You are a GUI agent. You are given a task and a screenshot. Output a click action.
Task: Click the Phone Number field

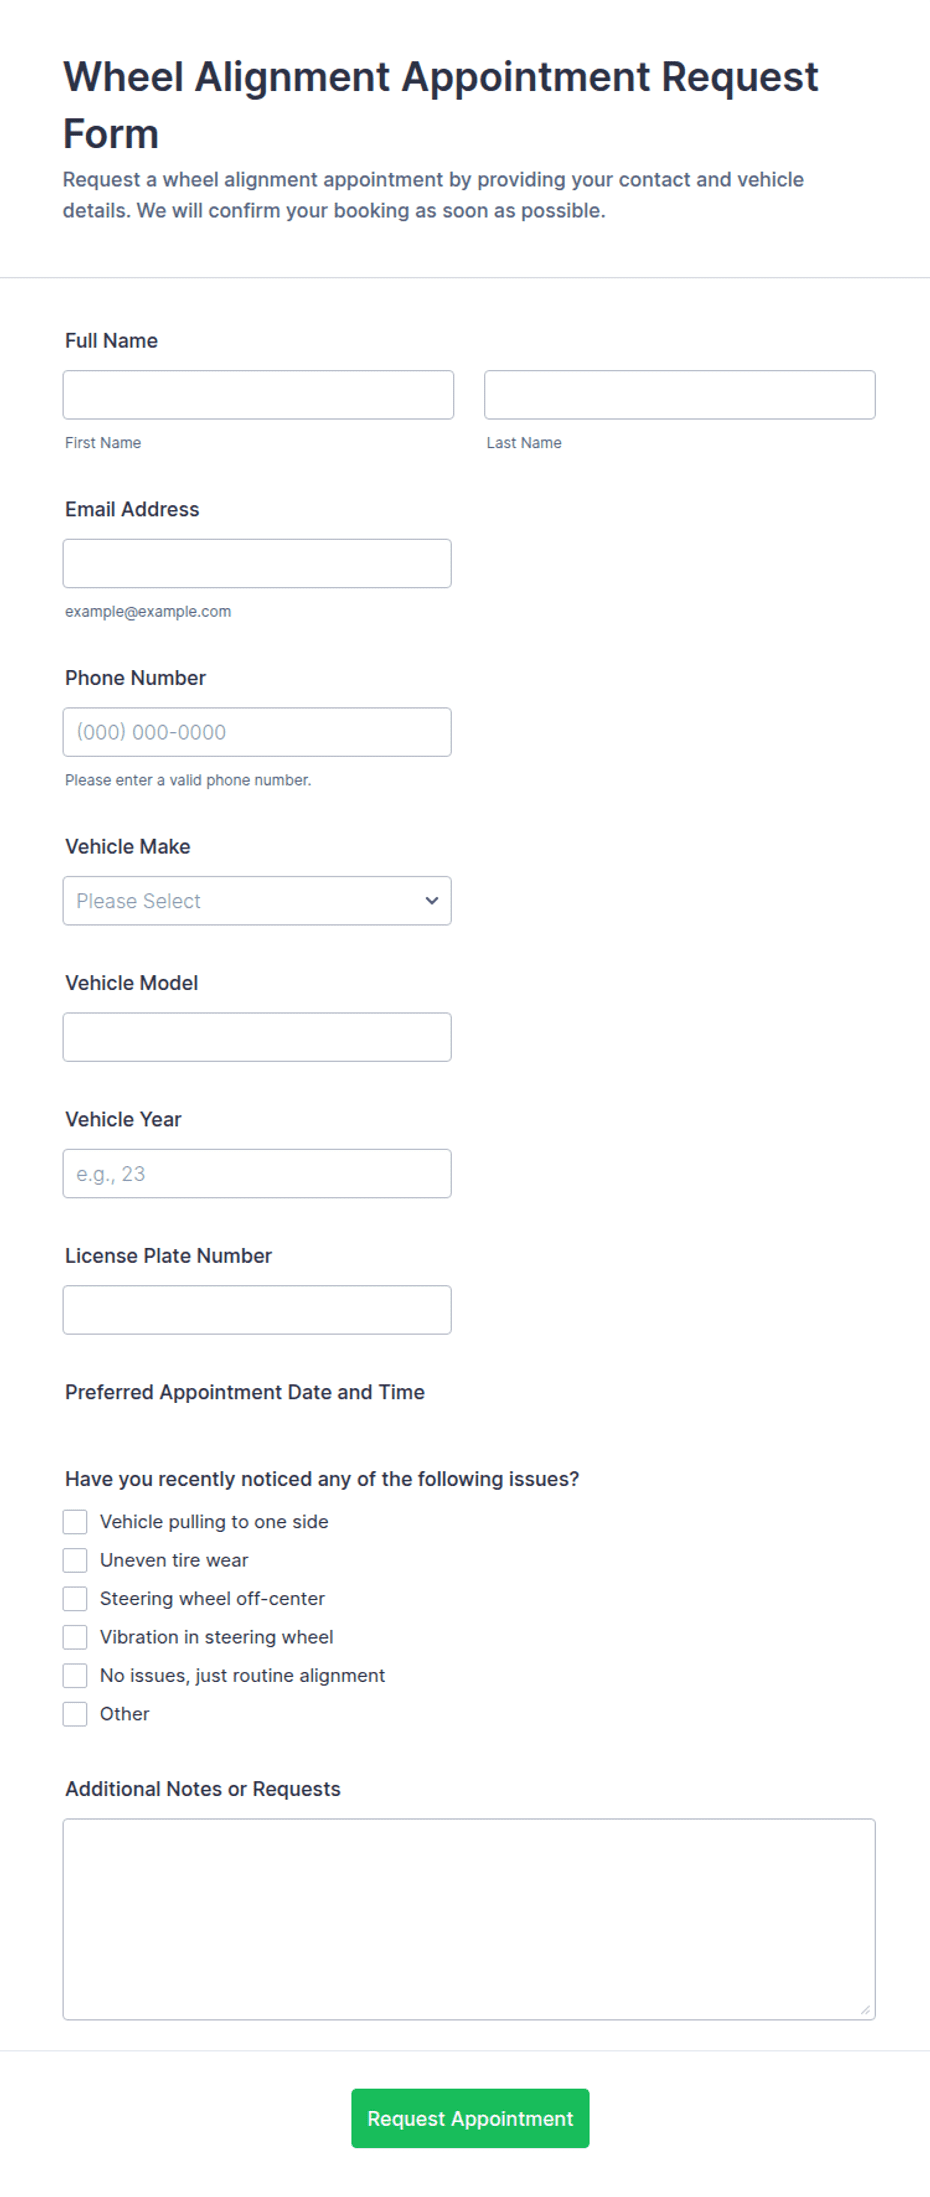pos(257,732)
